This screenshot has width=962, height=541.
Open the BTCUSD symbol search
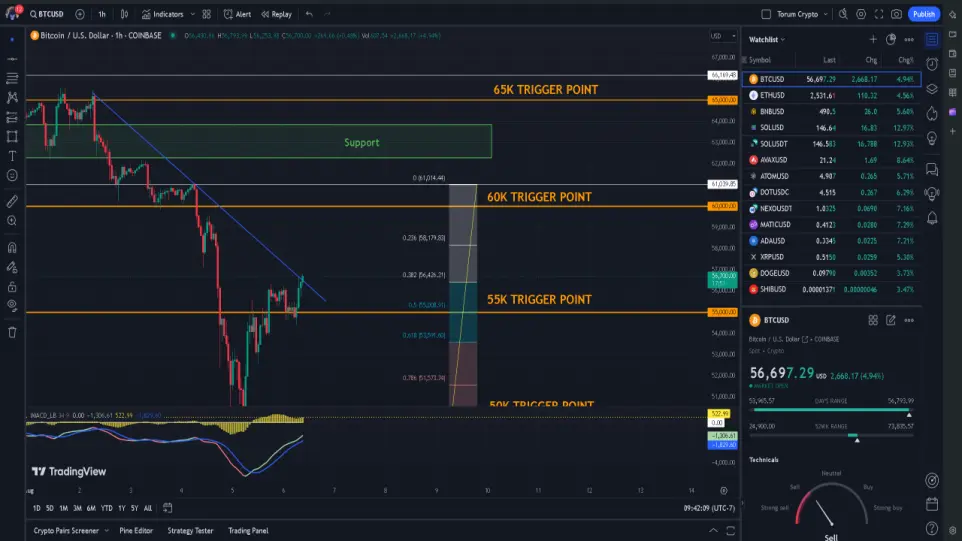click(x=47, y=14)
